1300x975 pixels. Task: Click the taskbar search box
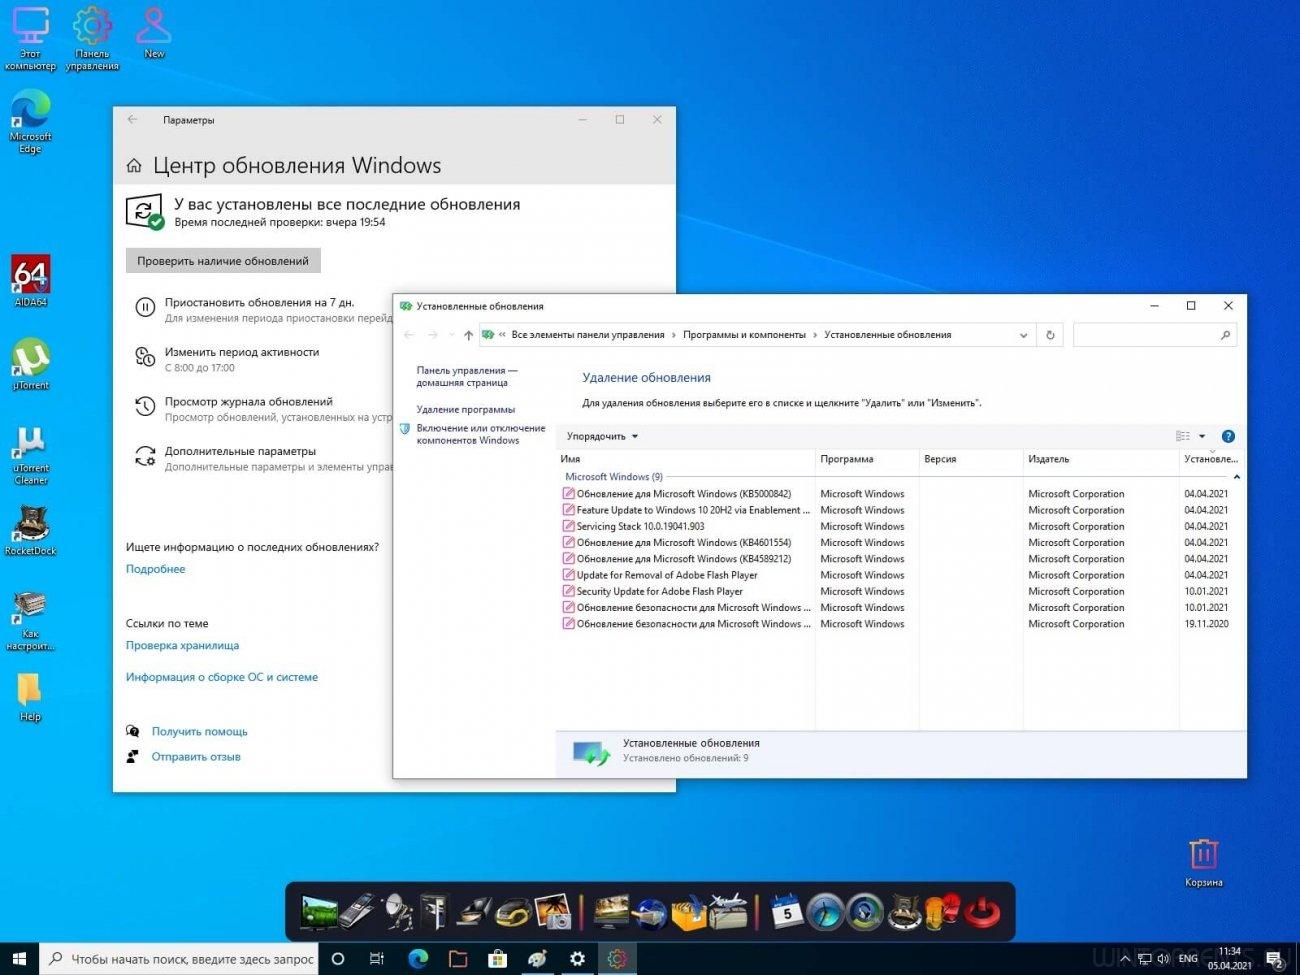coord(179,959)
